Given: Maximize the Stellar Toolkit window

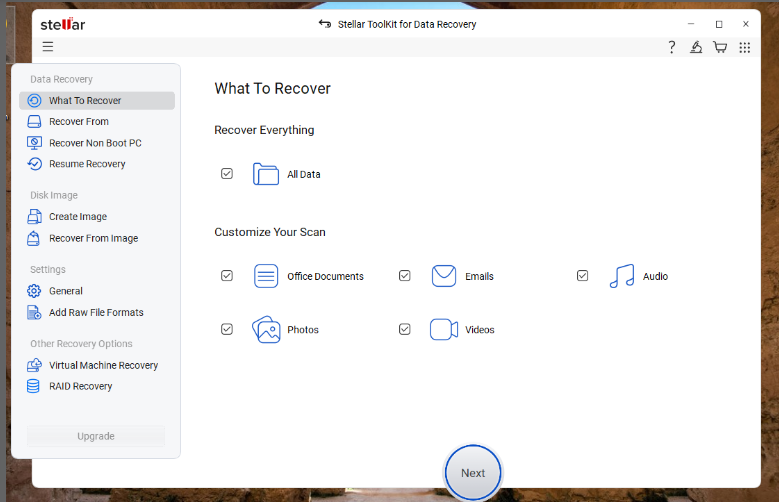Looking at the screenshot, I should pos(719,24).
